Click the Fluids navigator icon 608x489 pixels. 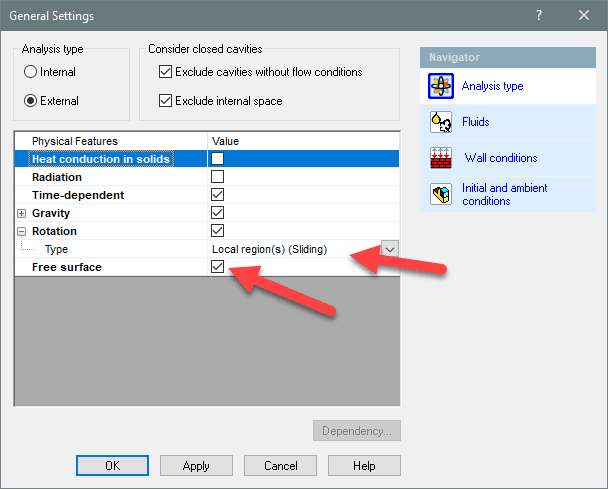coord(441,122)
